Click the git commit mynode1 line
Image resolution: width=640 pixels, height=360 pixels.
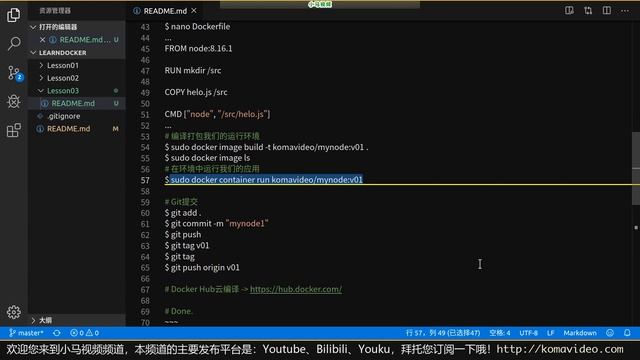click(216, 224)
